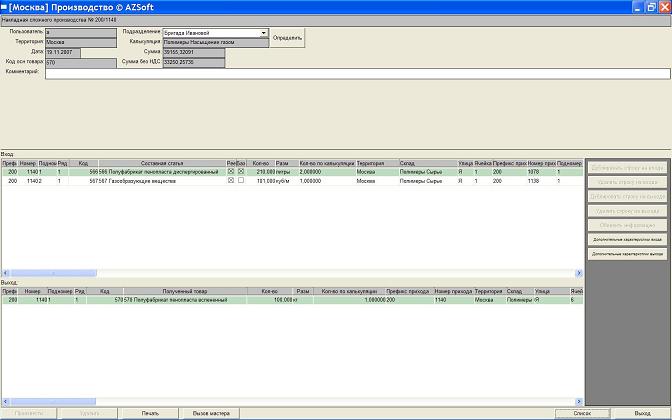Open Дополнительные характеристики входа
The width and height of the screenshot is (672, 420).
click(627, 240)
